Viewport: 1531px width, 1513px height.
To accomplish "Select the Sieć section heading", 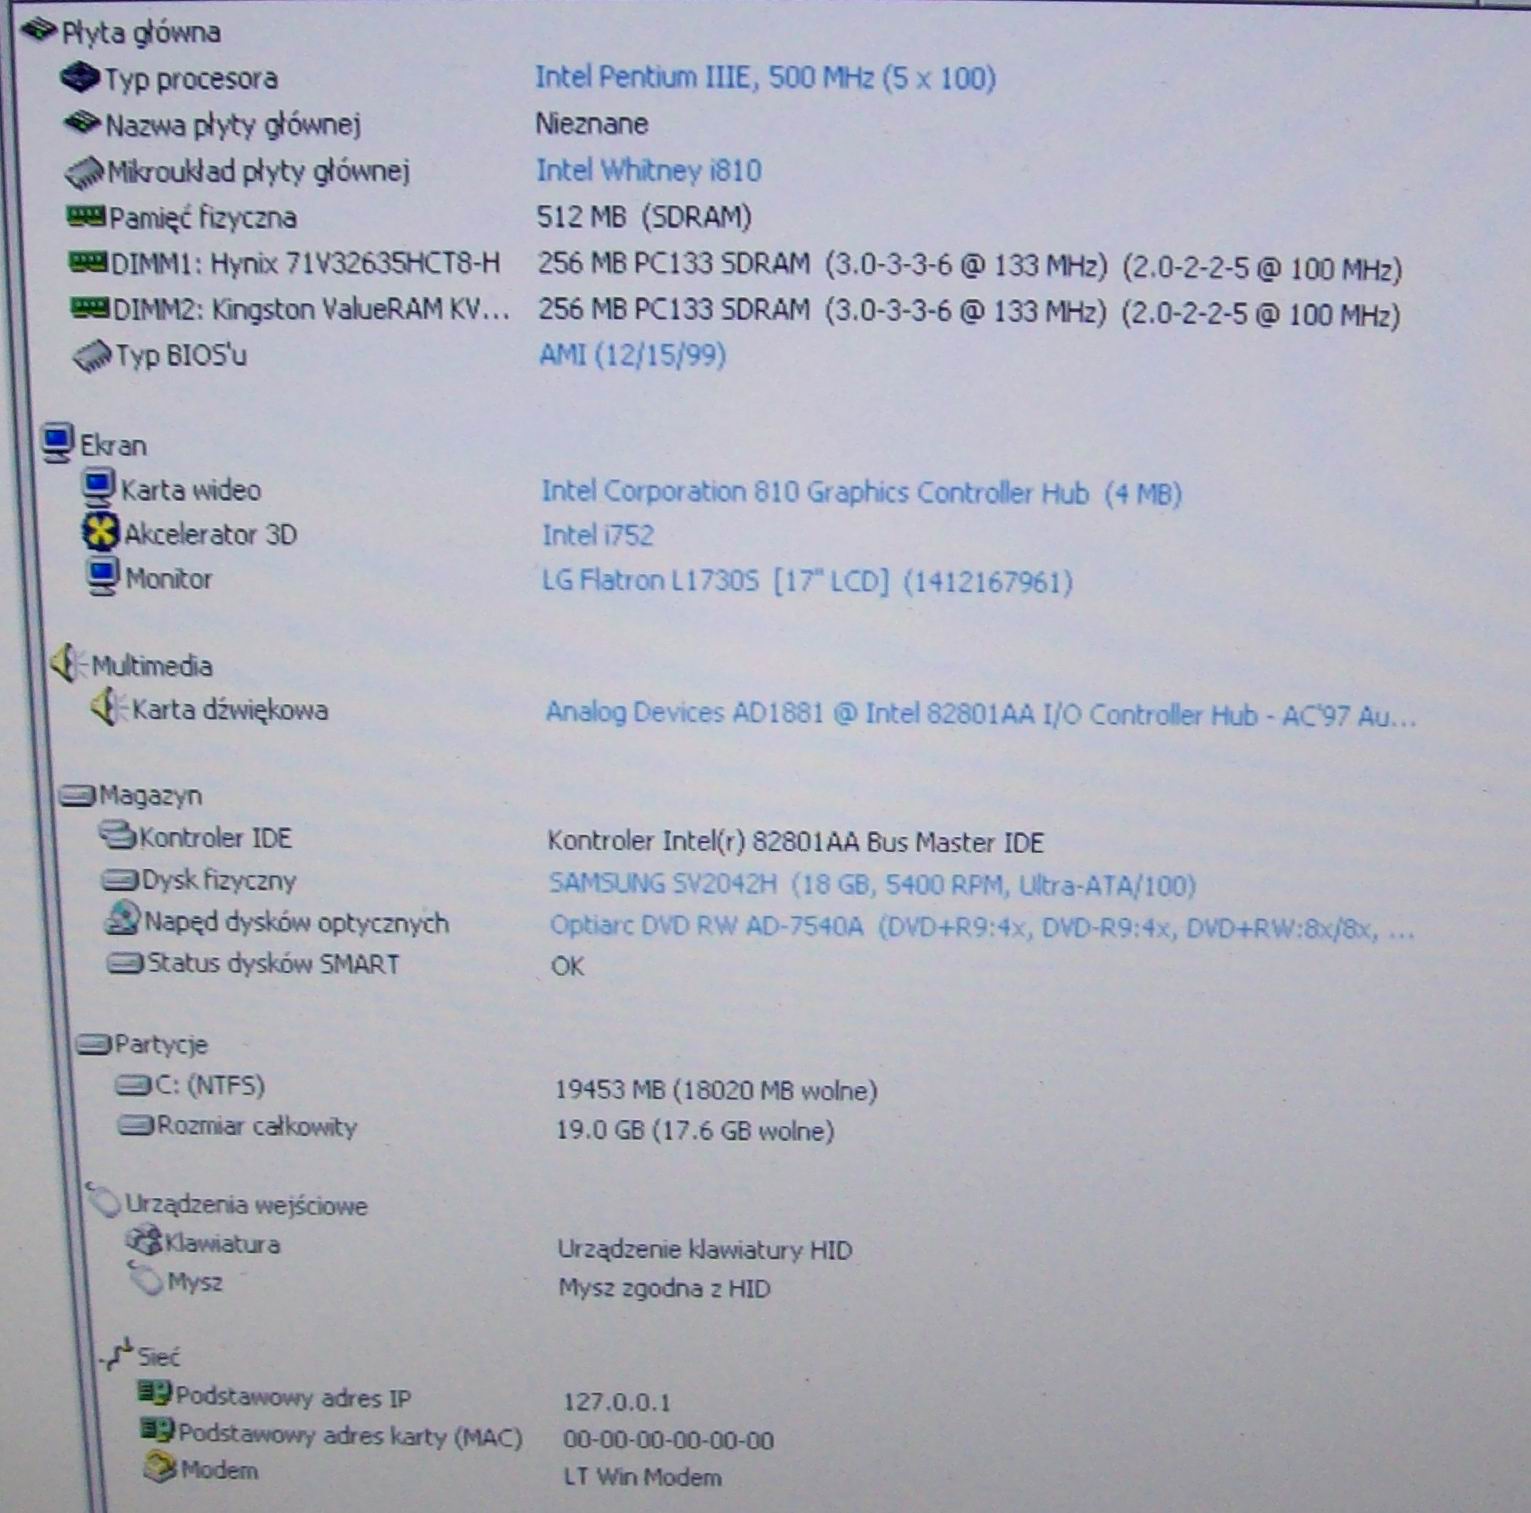I will click(x=159, y=1357).
